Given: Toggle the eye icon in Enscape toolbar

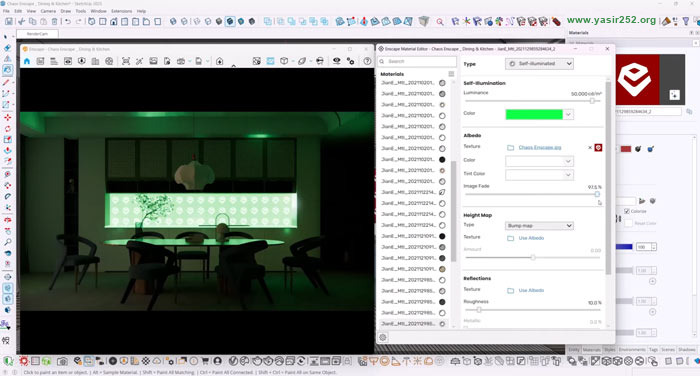Looking at the screenshot, I should tap(337, 61).
